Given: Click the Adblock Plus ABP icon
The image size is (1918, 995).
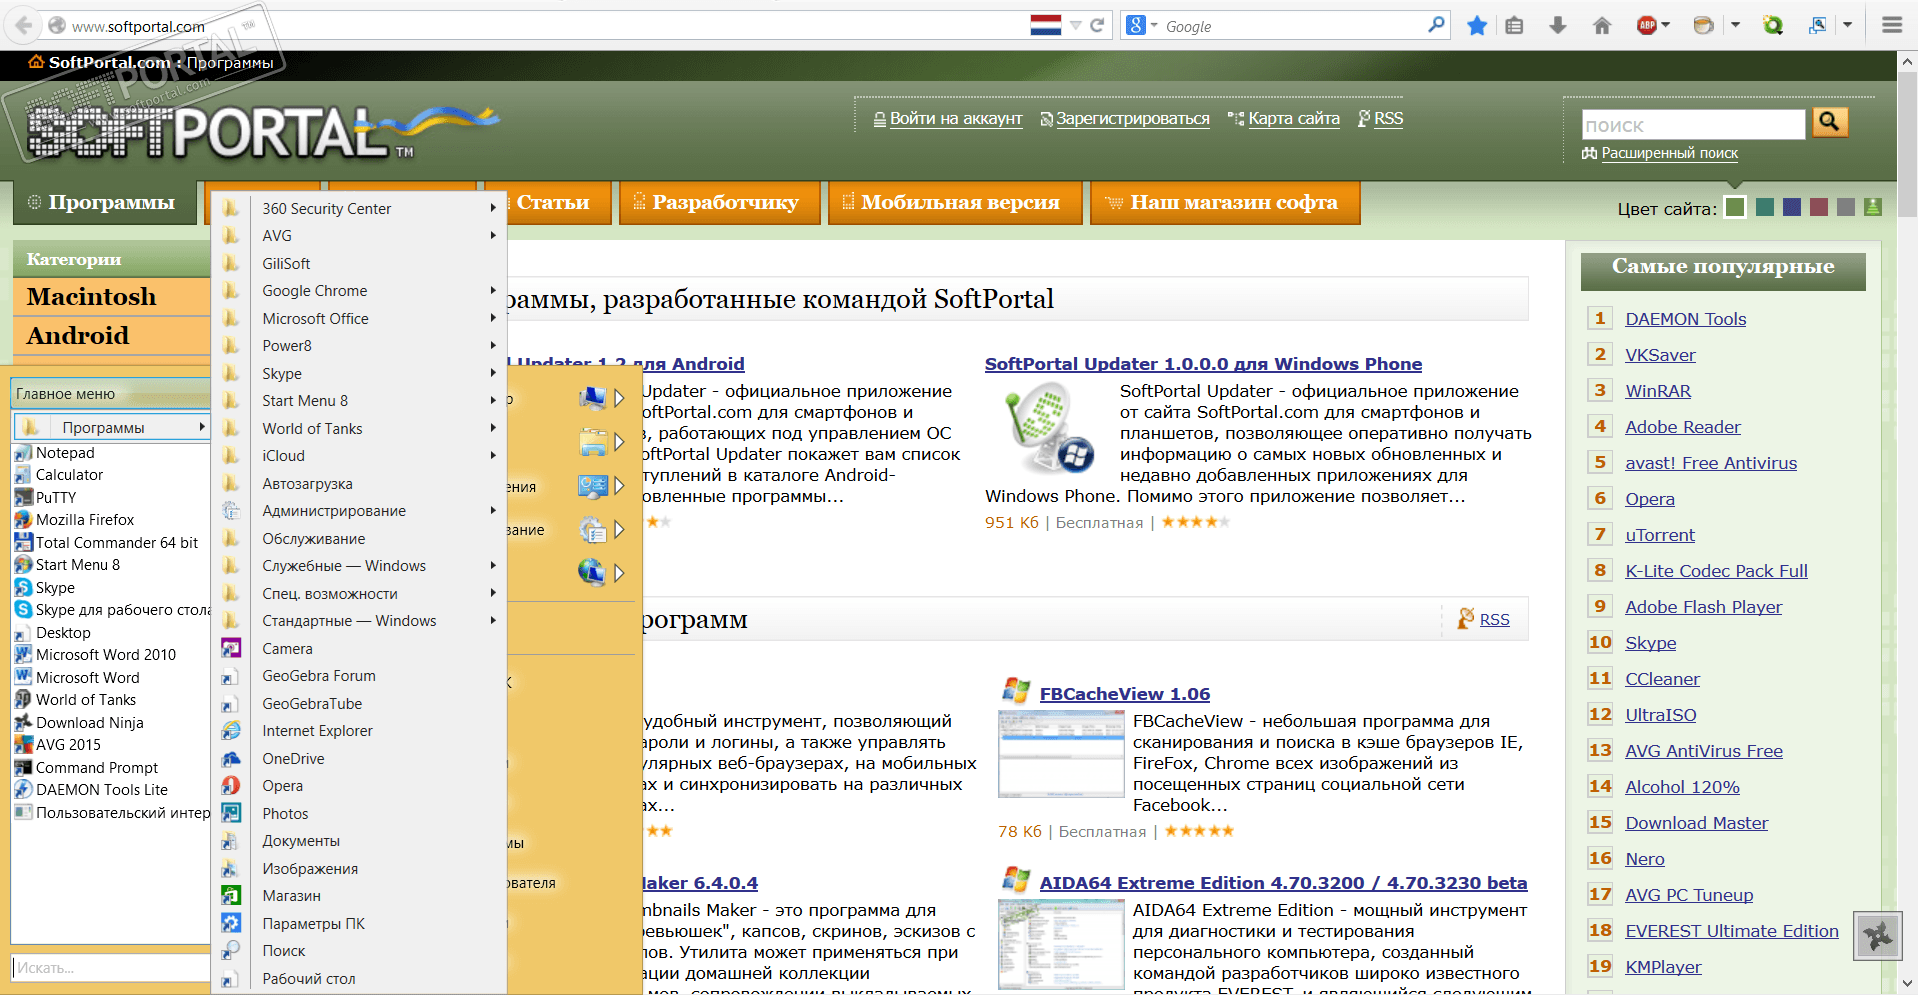Looking at the screenshot, I should [x=1646, y=25].
